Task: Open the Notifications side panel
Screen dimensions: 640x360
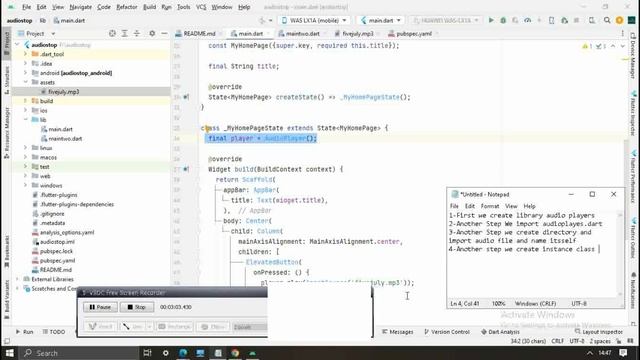Action: pyautogui.click(x=633, y=291)
